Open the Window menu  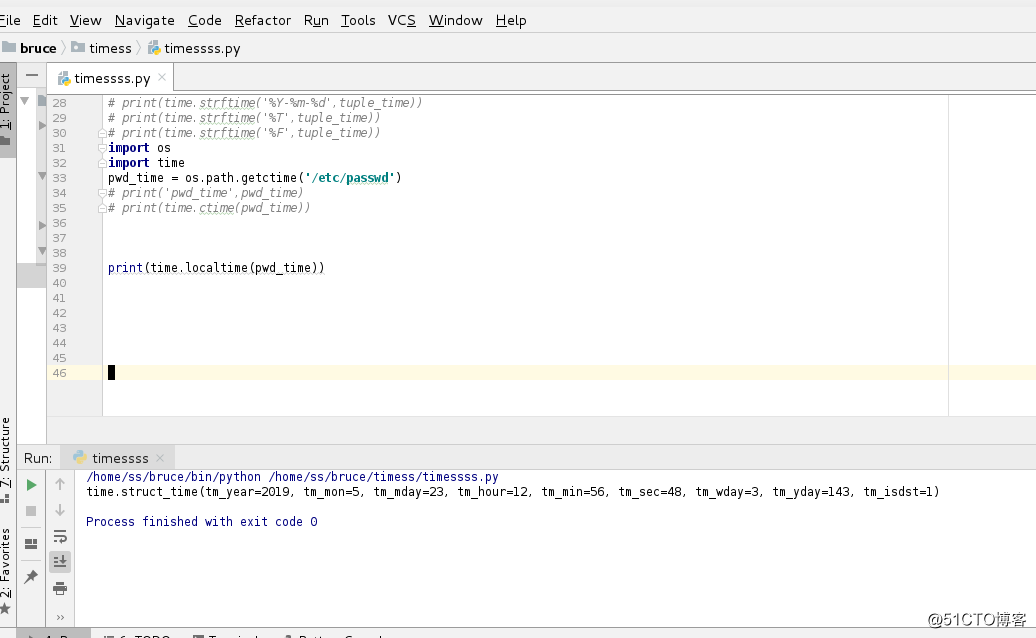[456, 20]
